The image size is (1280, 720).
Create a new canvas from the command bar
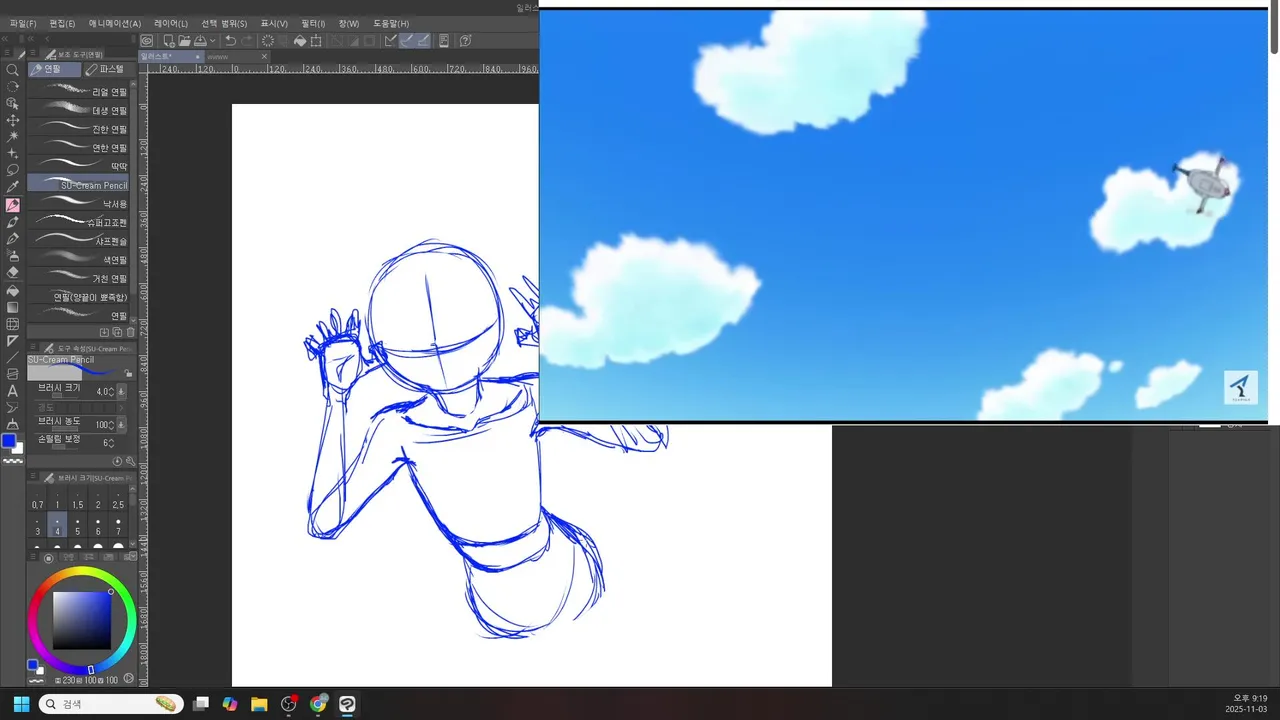pyautogui.click(x=170, y=41)
